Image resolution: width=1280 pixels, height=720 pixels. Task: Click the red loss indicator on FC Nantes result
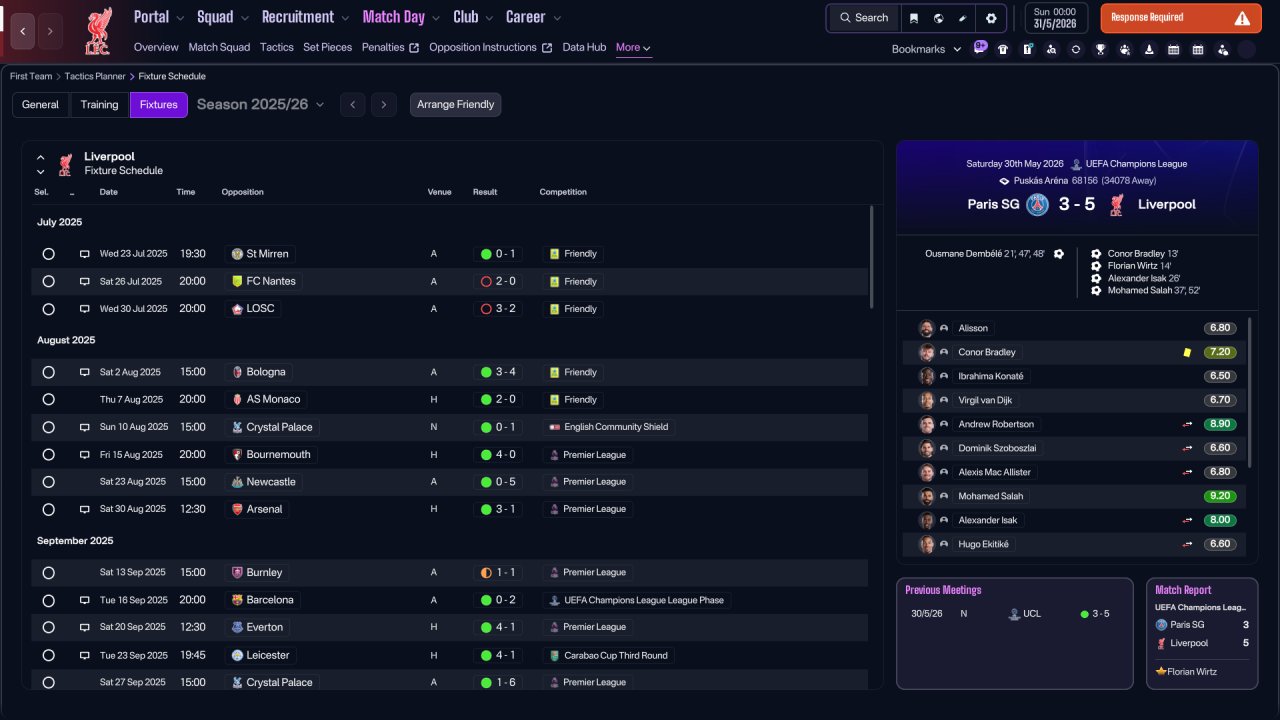coord(486,282)
